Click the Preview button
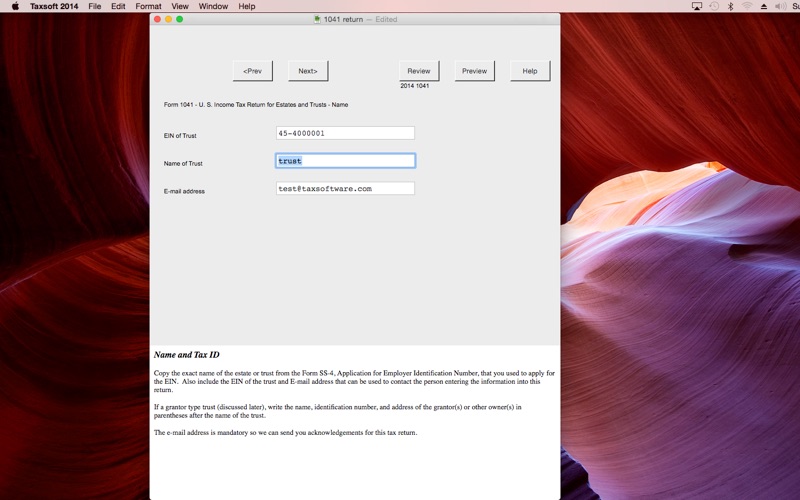 (x=474, y=71)
